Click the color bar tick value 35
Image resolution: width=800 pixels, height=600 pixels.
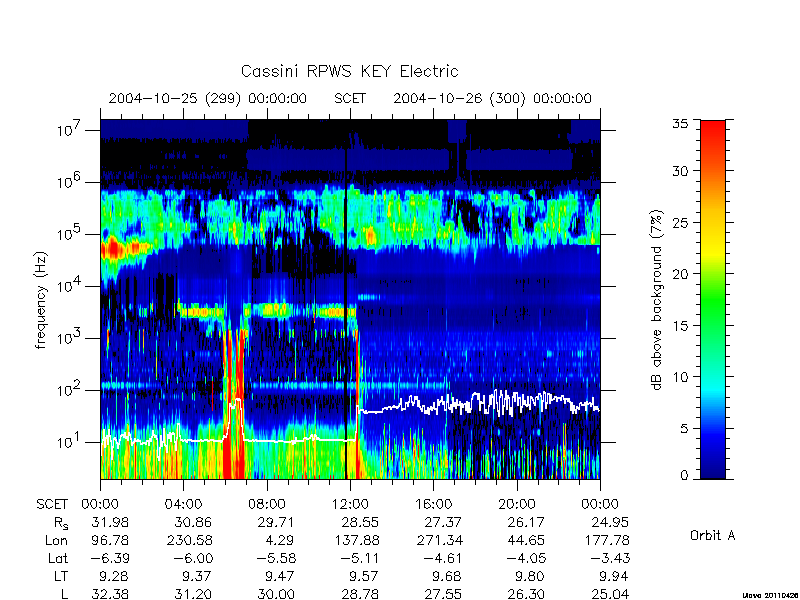click(x=680, y=123)
